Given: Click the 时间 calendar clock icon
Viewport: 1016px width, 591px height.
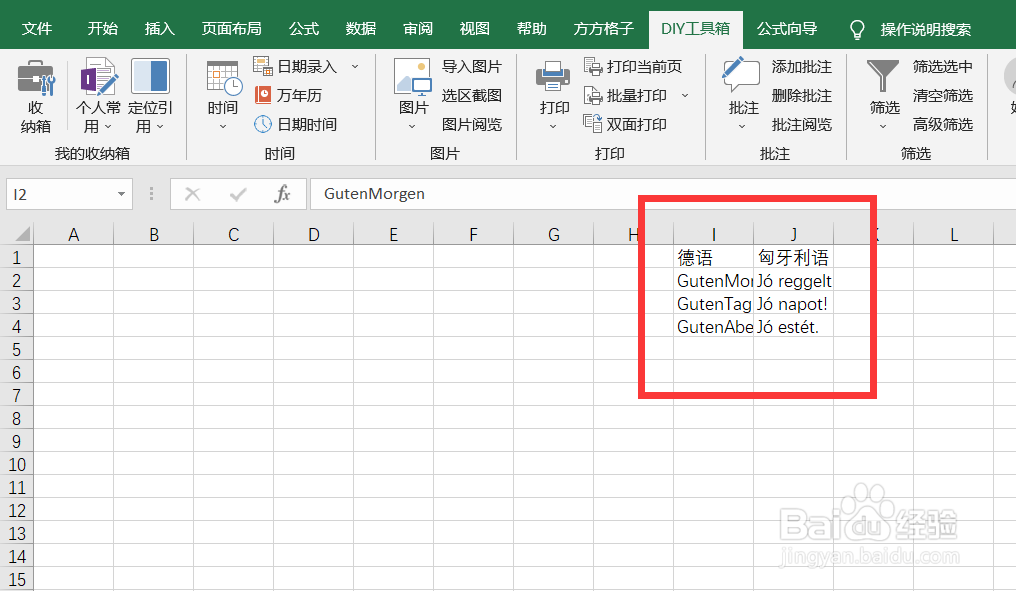Looking at the screenshot, I should point(224,78).
